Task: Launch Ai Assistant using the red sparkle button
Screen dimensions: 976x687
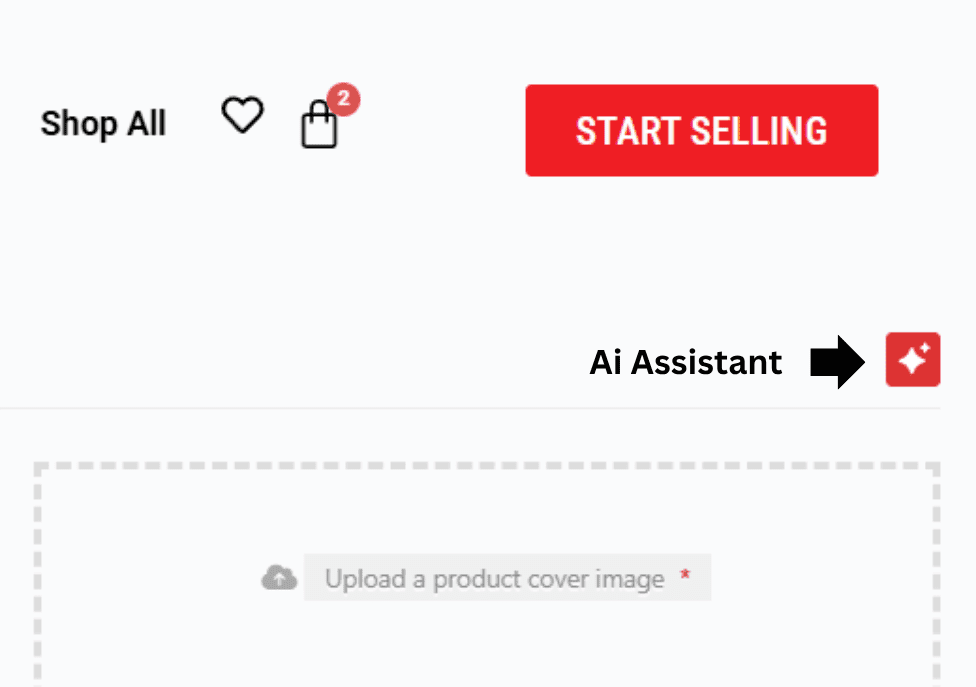Action: coord(912,360)
